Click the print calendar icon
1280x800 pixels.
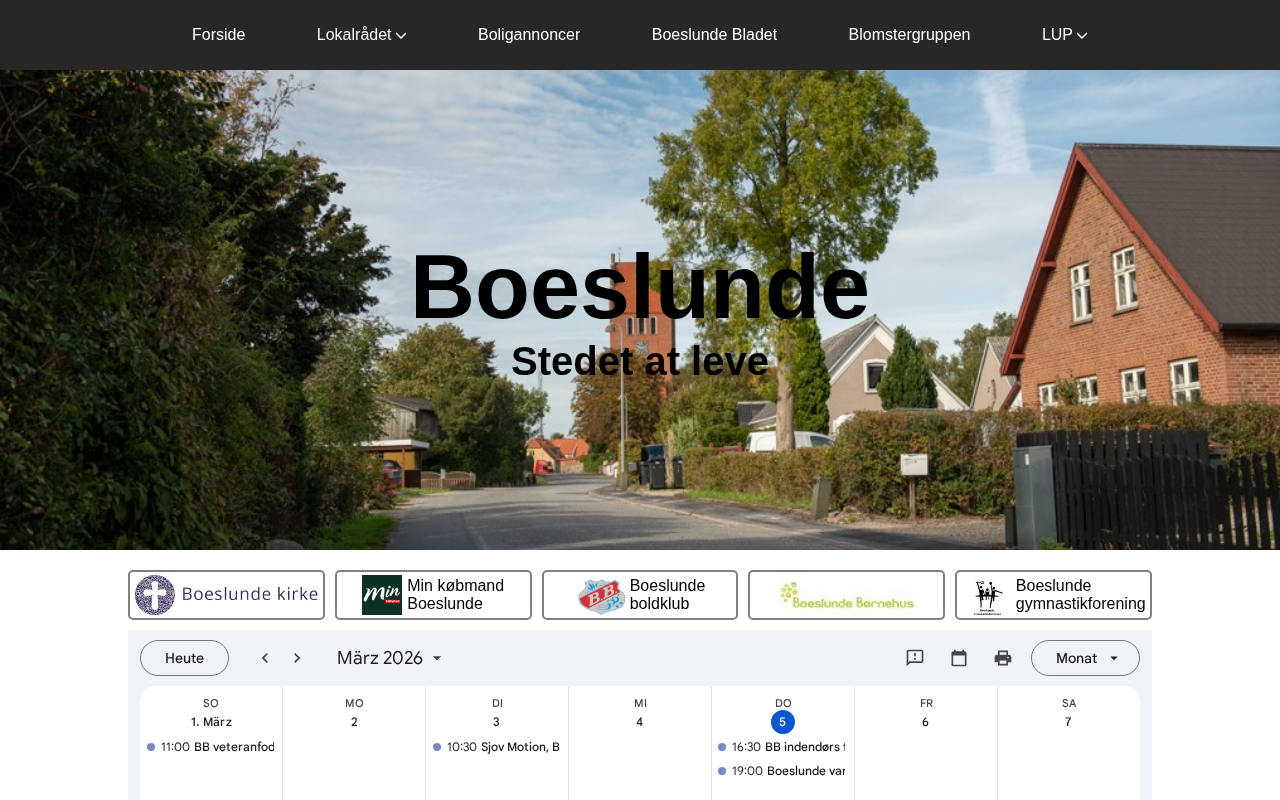point(1003,658)
